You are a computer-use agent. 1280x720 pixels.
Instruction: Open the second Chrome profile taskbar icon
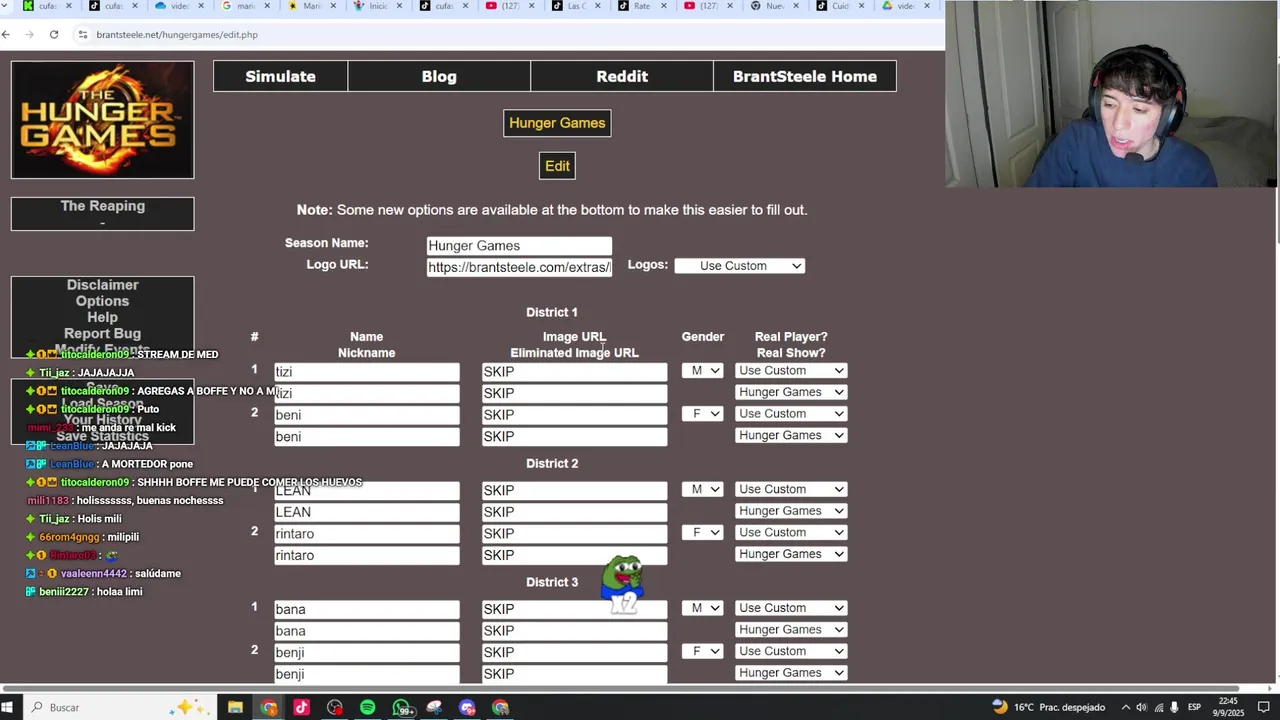click(500, 707)
